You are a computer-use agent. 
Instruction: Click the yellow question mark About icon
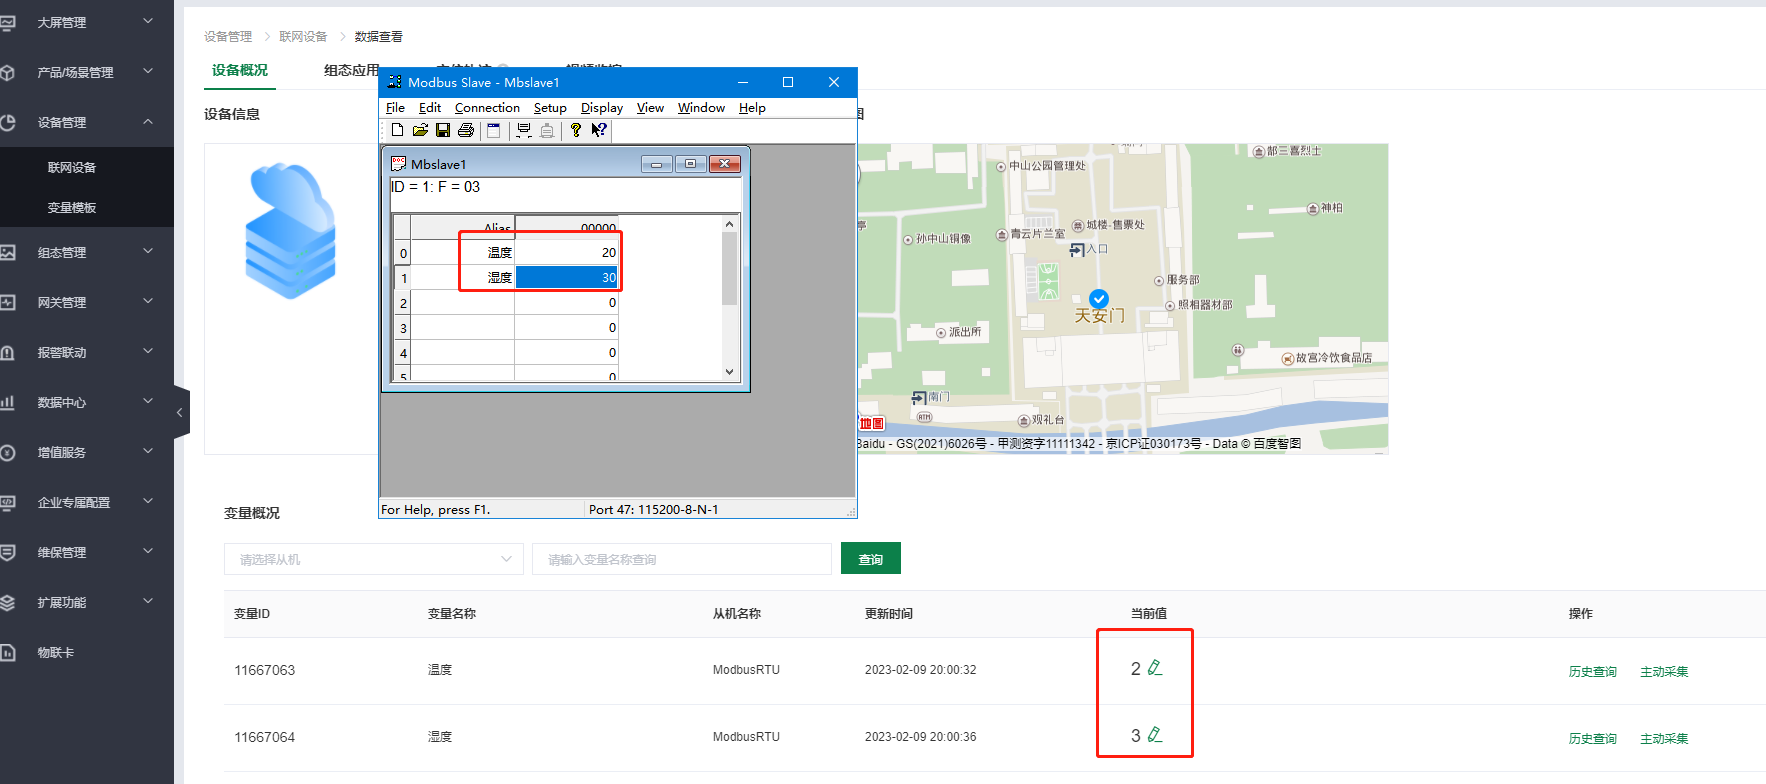click(576, 130)
